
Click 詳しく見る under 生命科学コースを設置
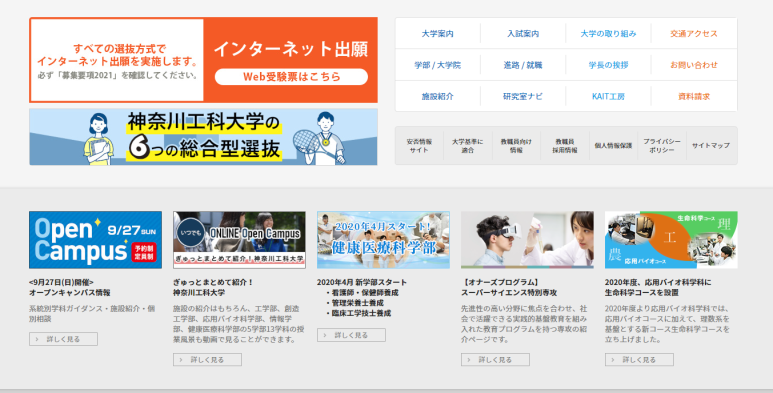639,359
